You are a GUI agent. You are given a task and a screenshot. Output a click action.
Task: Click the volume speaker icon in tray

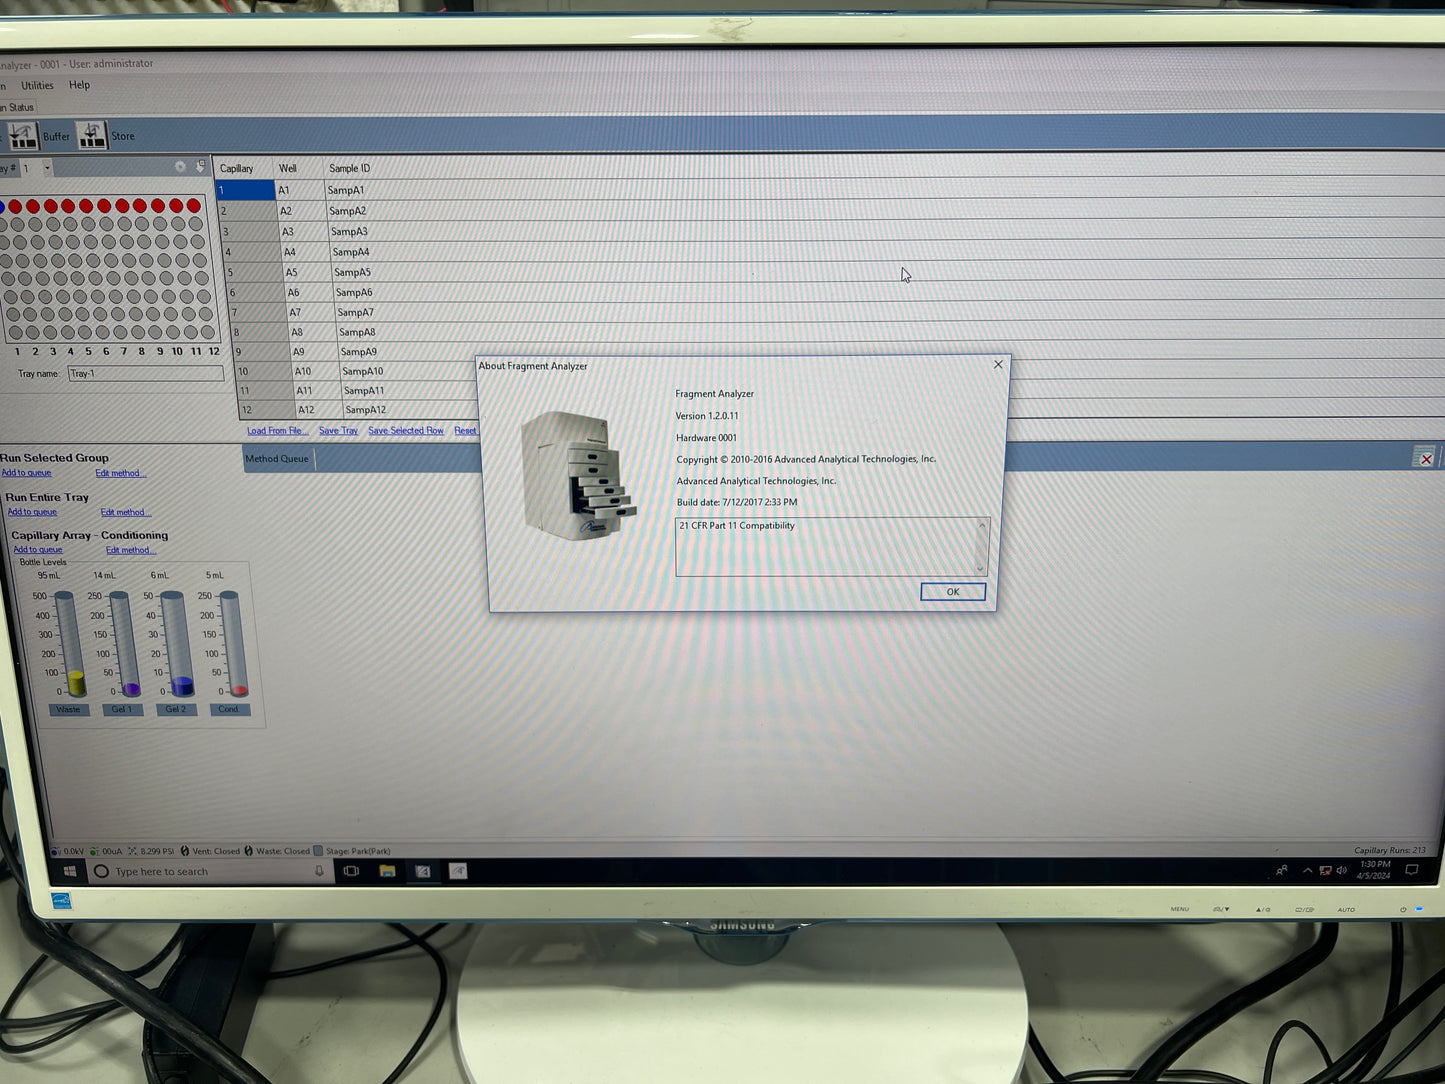click(1341, 871)
